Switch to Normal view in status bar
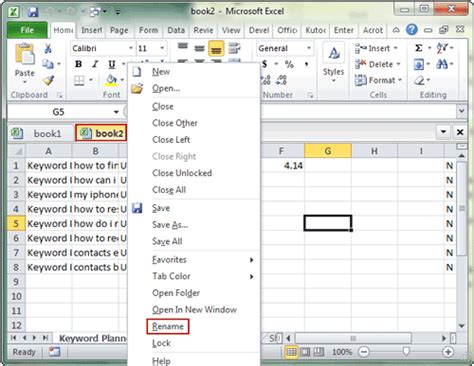The image size is (474, 366). [x=291, y=352]
